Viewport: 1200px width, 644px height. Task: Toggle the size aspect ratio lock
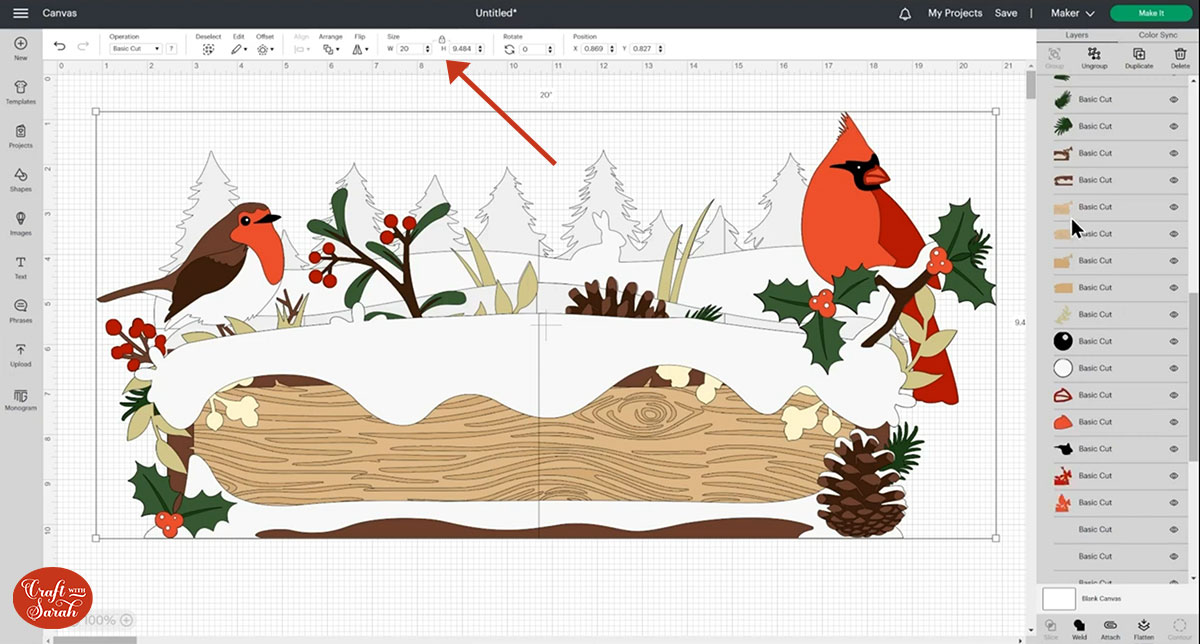pyautogui.click(x=442, y=39)
